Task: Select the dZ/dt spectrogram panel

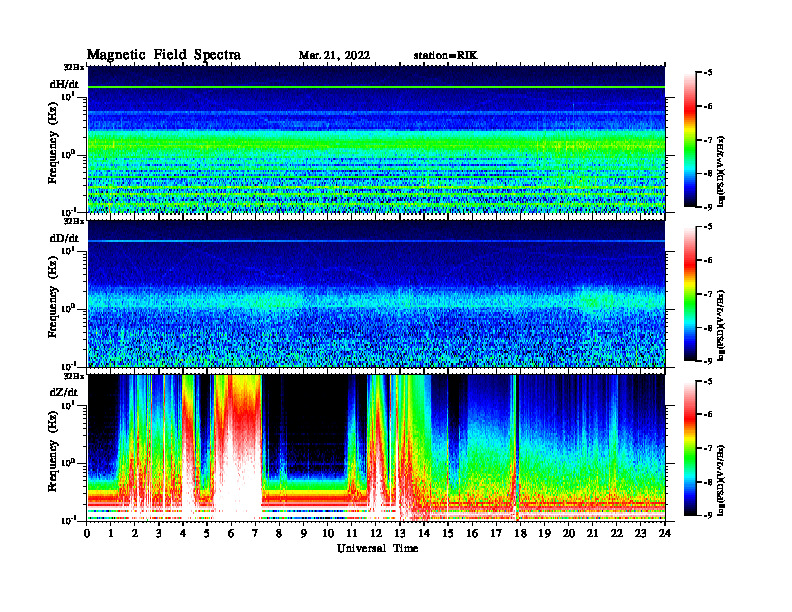Action: [376, 447]
